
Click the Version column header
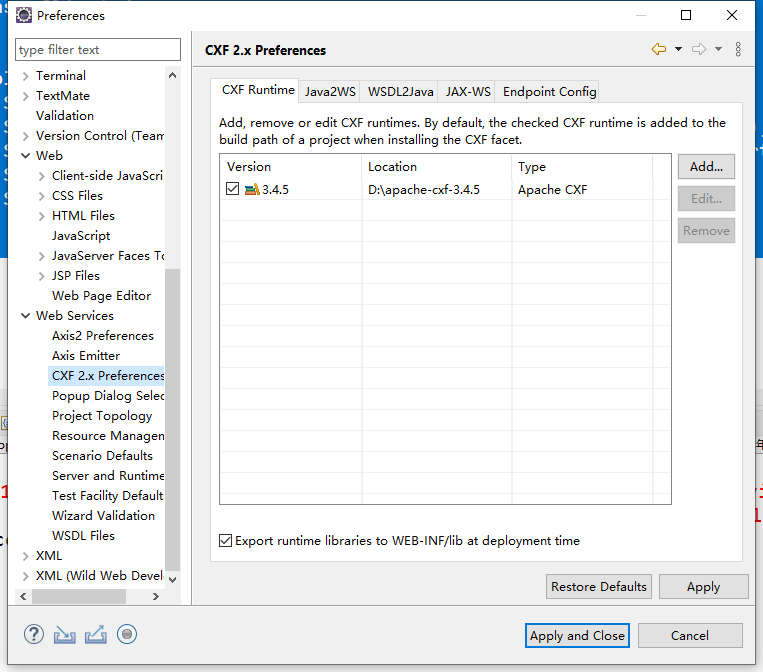tap(291, 166)
